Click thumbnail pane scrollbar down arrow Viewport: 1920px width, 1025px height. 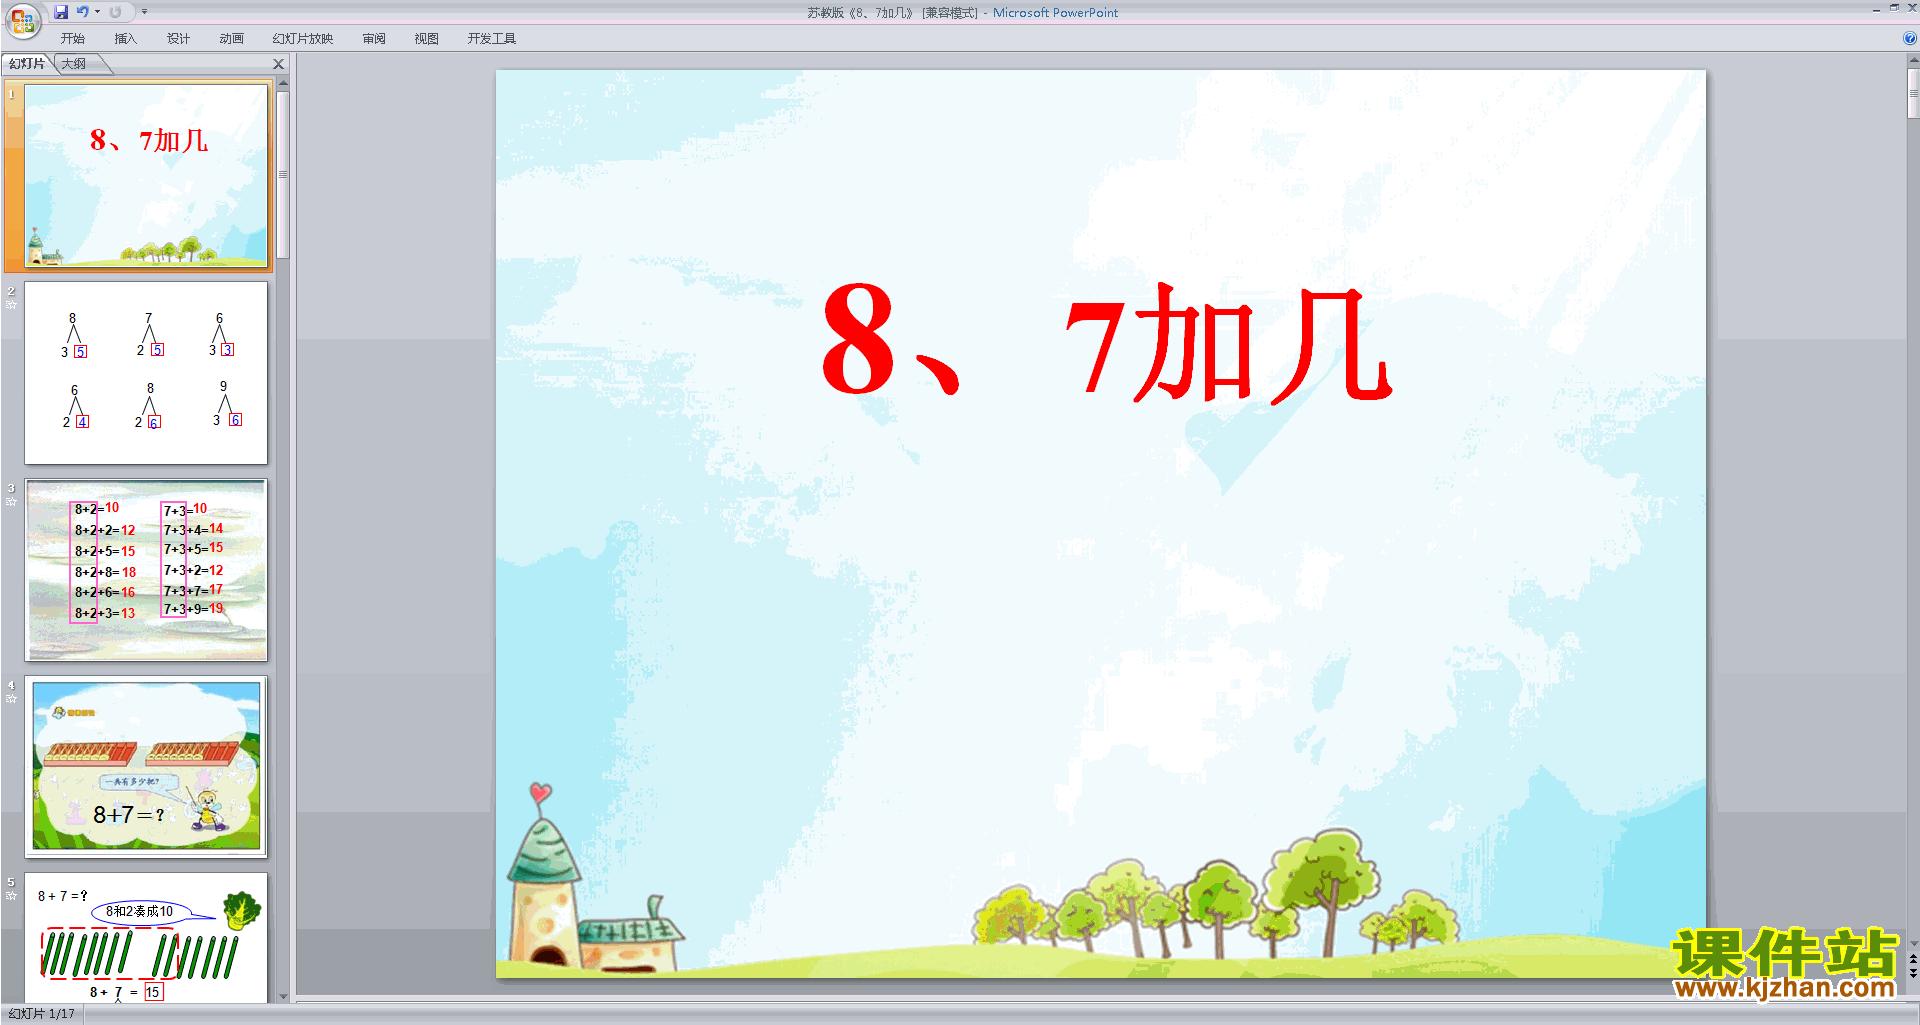(x=283, y=996)
